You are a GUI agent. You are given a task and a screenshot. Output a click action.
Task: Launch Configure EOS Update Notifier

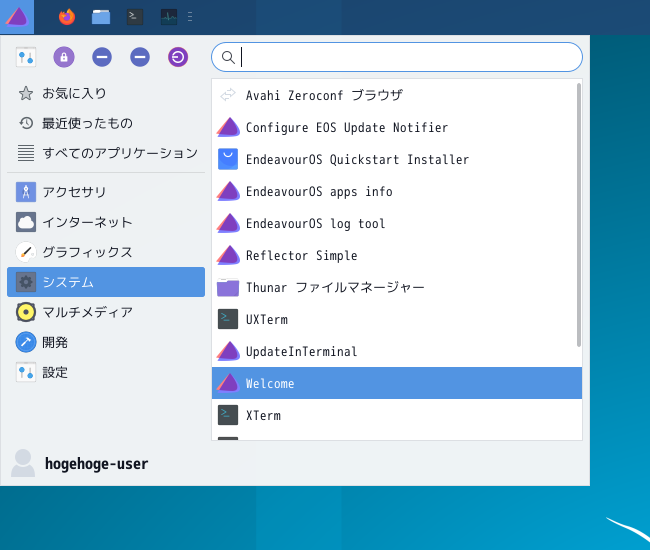click(397, 127)
